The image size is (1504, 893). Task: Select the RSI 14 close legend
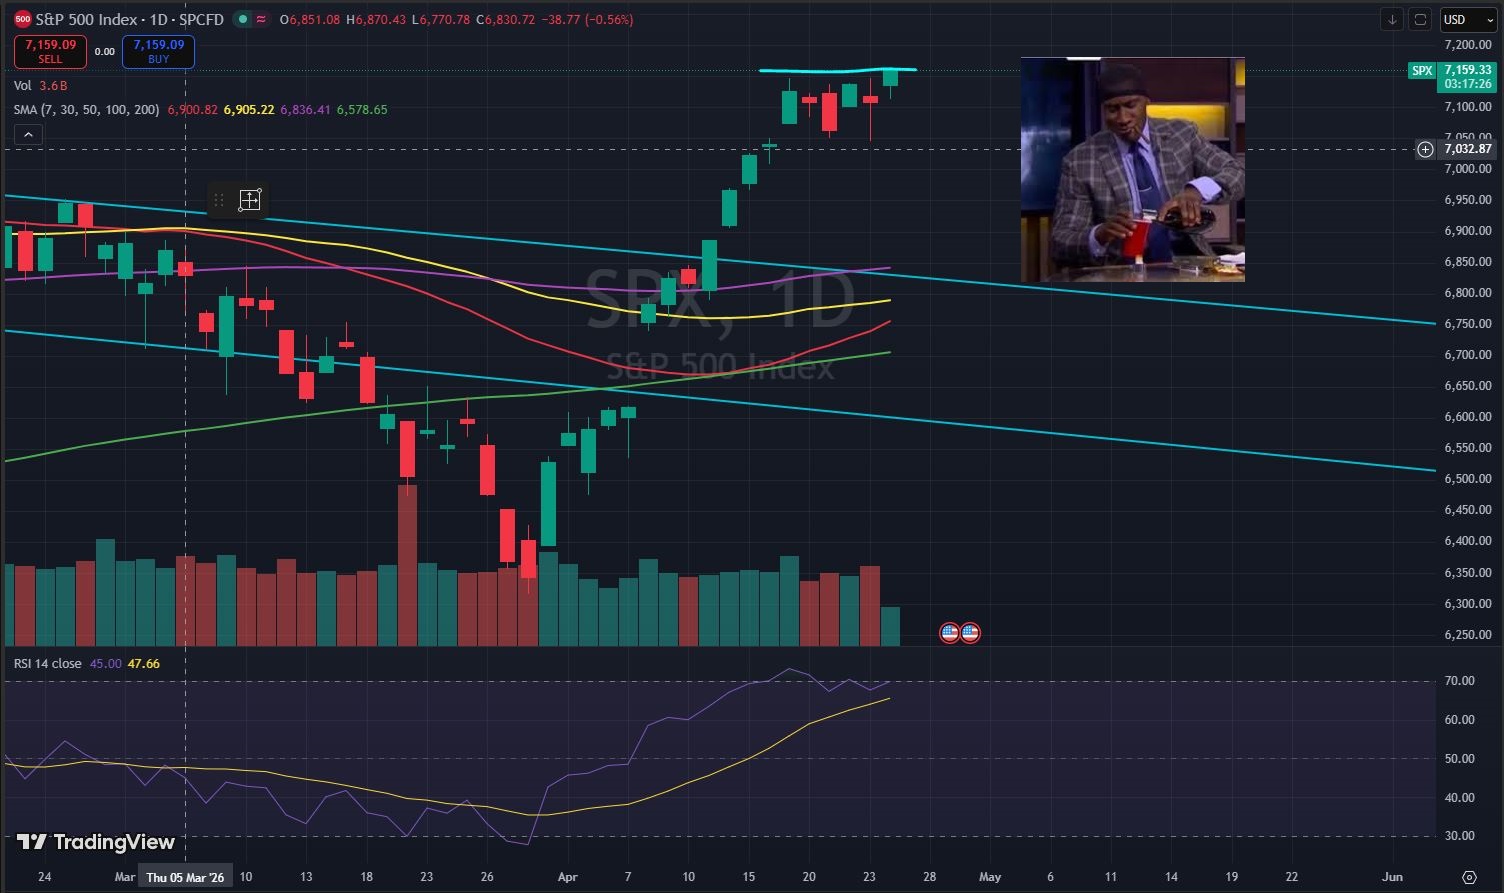(48, 663)
